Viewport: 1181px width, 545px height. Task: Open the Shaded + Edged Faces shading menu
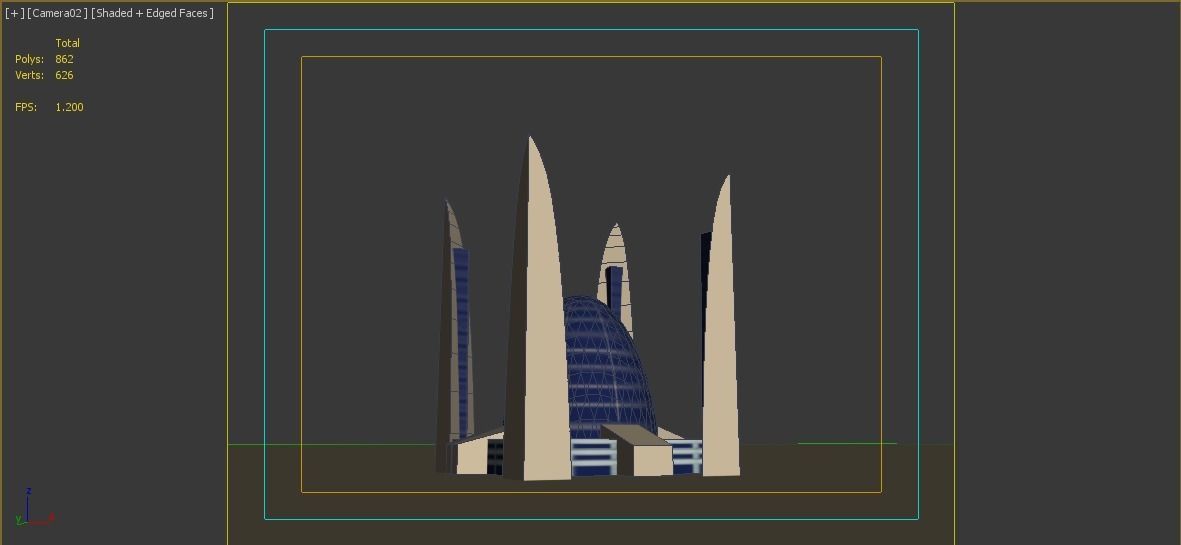(152, 14)
